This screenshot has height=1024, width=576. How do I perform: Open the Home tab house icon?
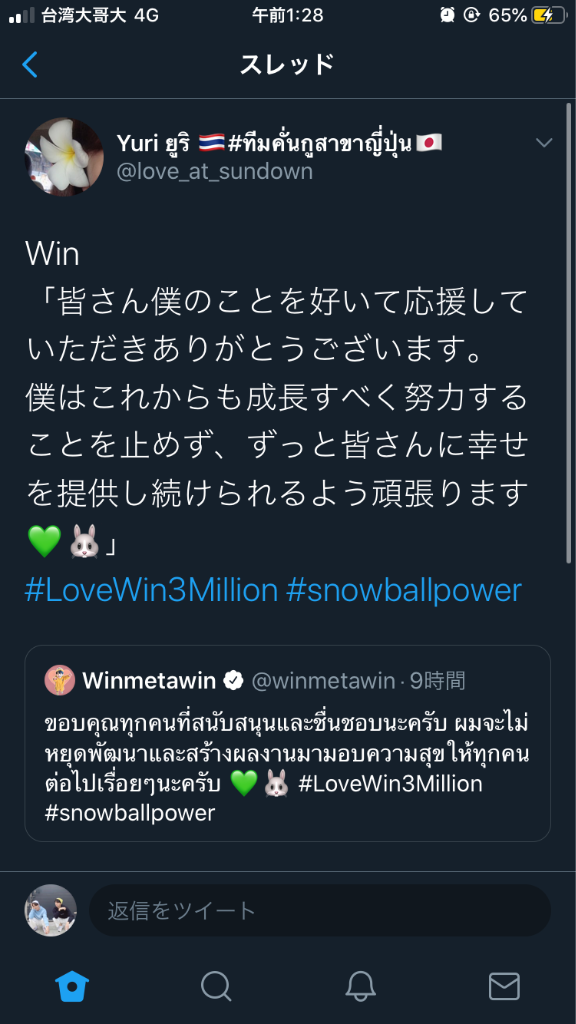pos(72,985)
